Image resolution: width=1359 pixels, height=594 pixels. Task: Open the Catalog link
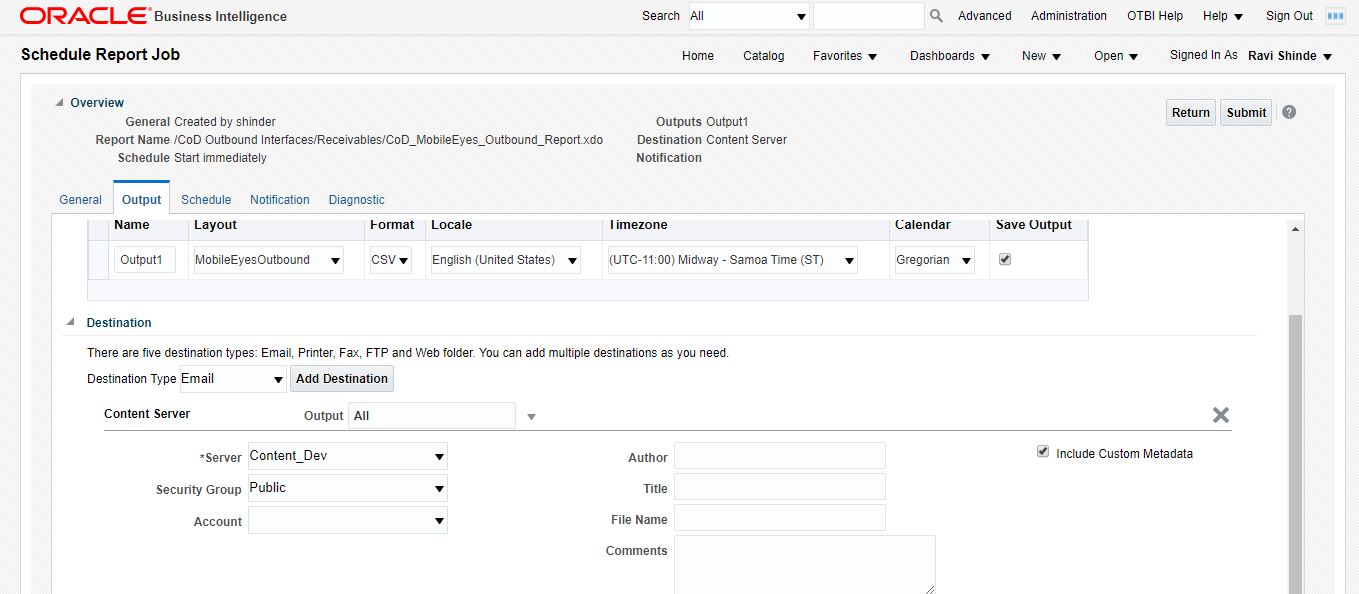pyautogui.click(x=764, y=56)
